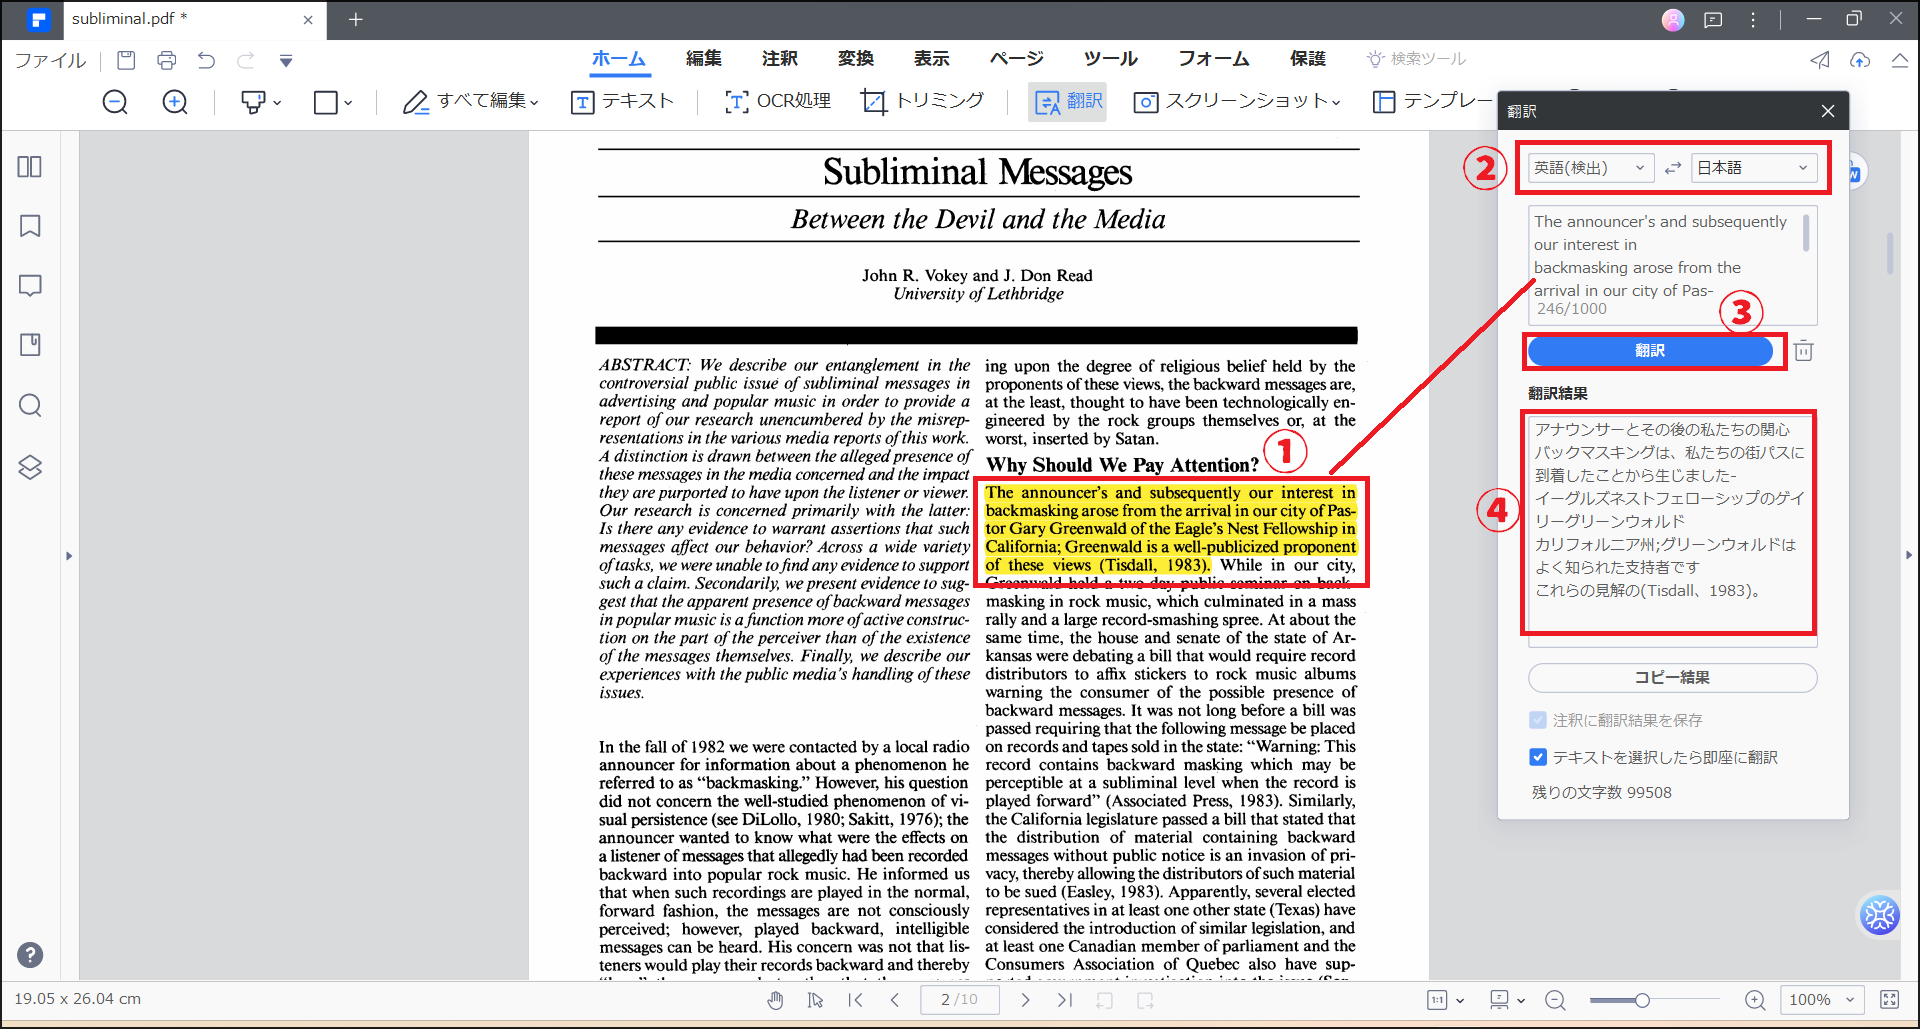Viewport: 1920px width, 1029px height.
Task: Toggle 注釈に翻訳結果を保存 checkbox
Action: 1538,720
